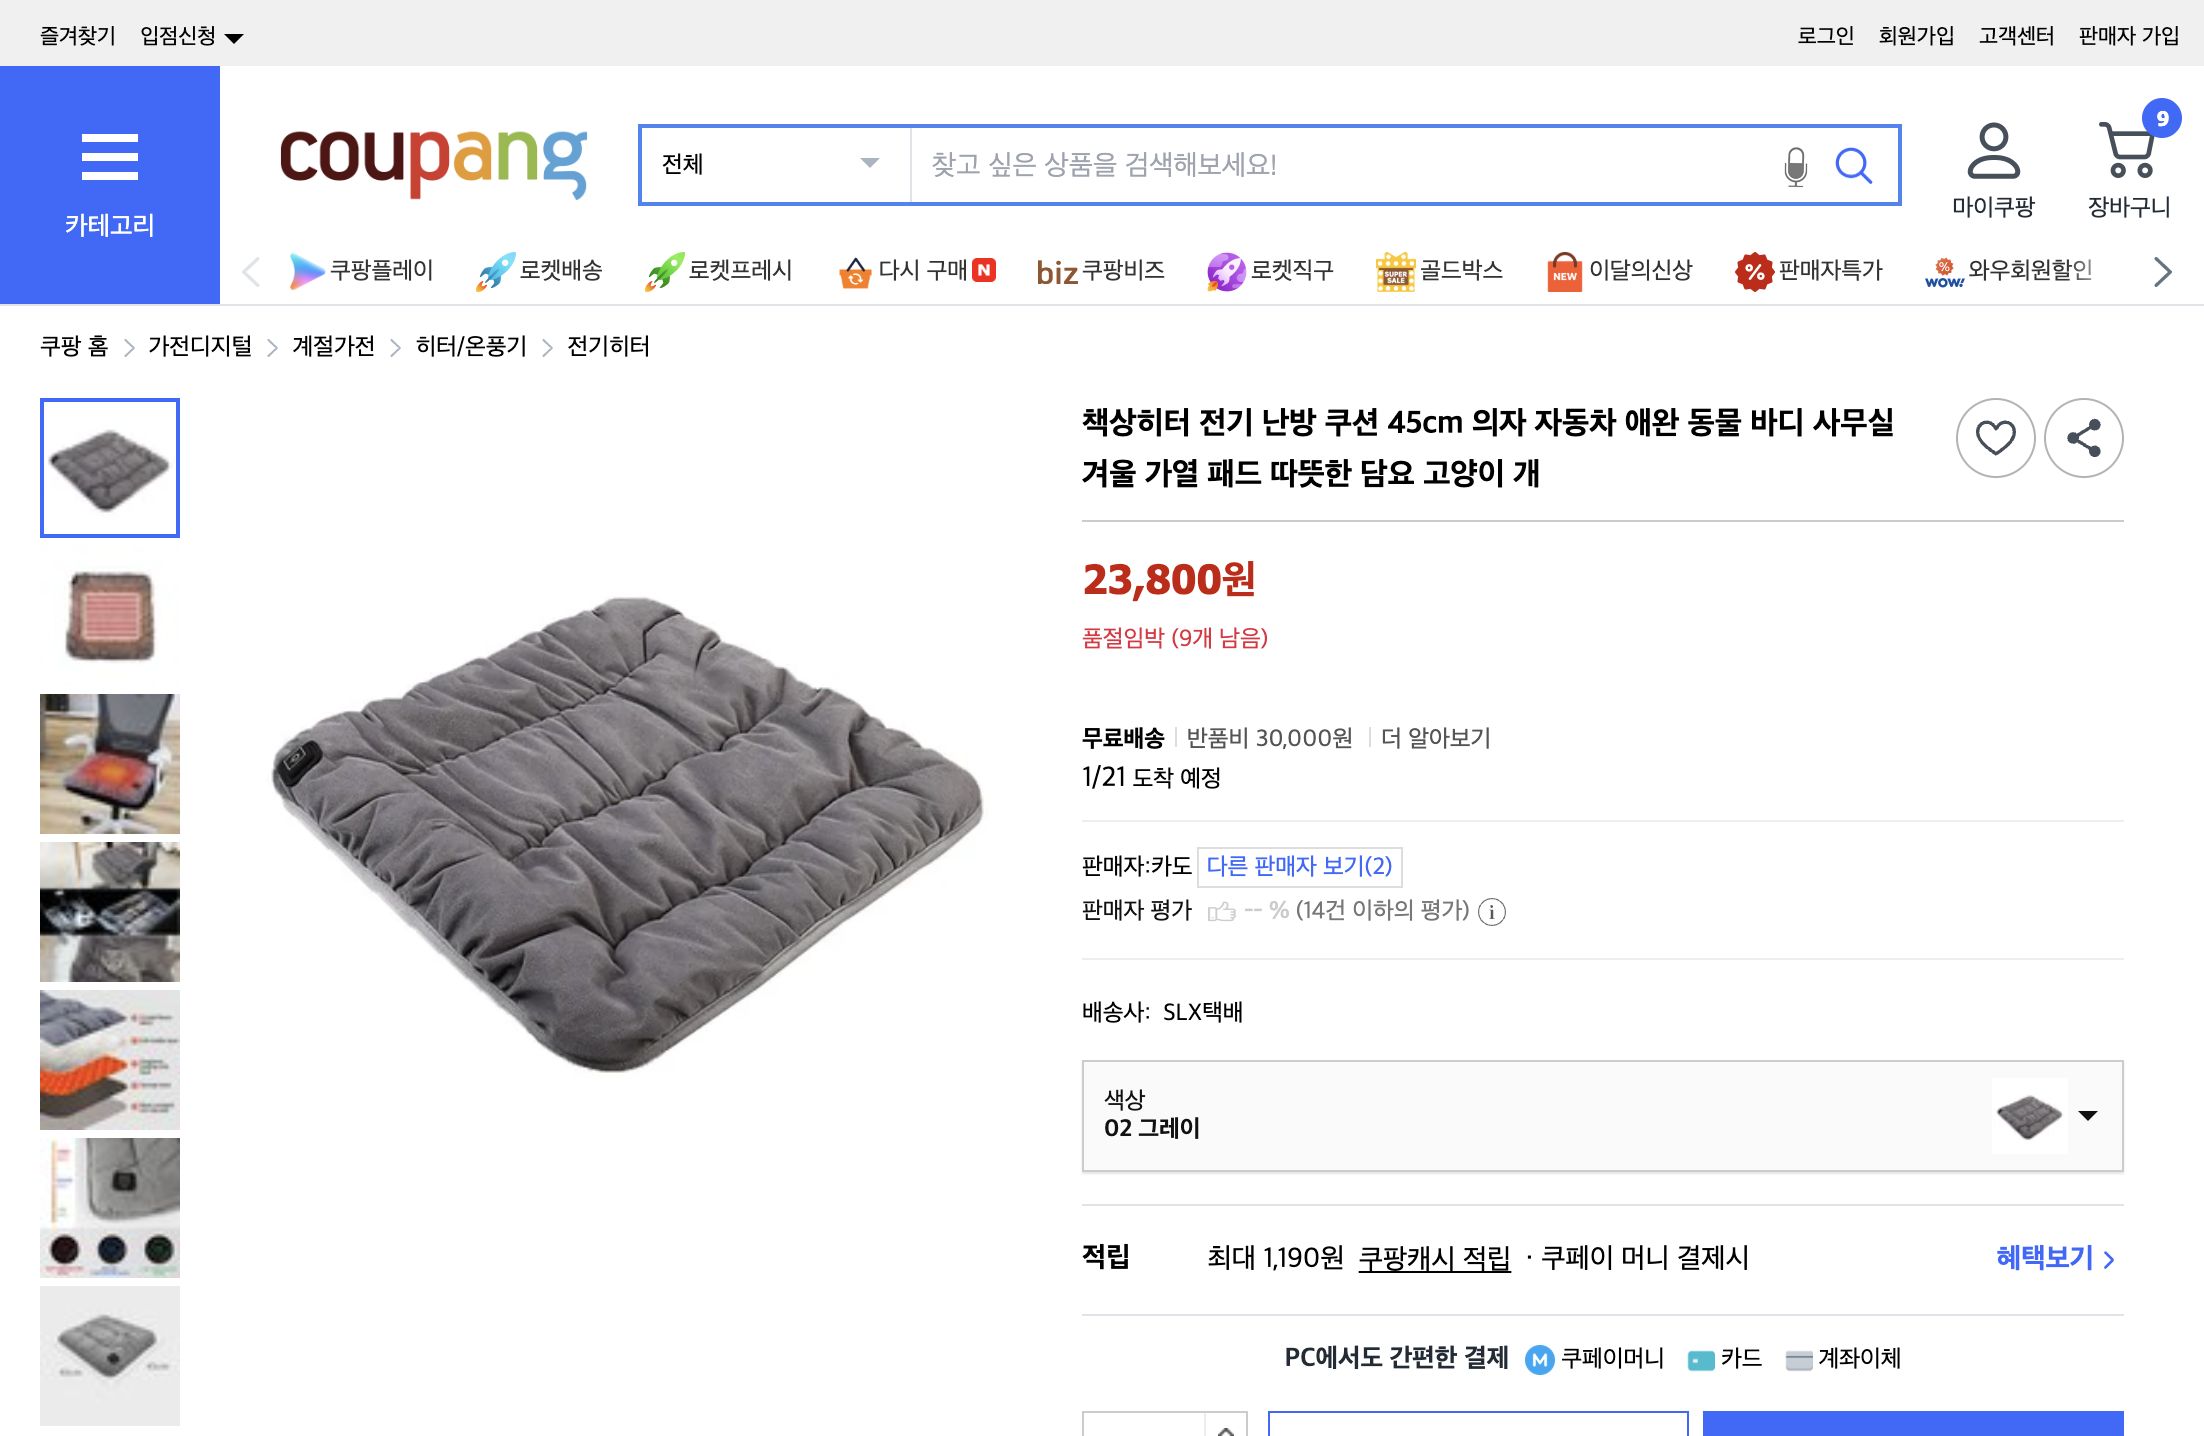This screenshot has width=2204, height=1436.
Task: Open the share options for this product
Action: point(2083,437)
